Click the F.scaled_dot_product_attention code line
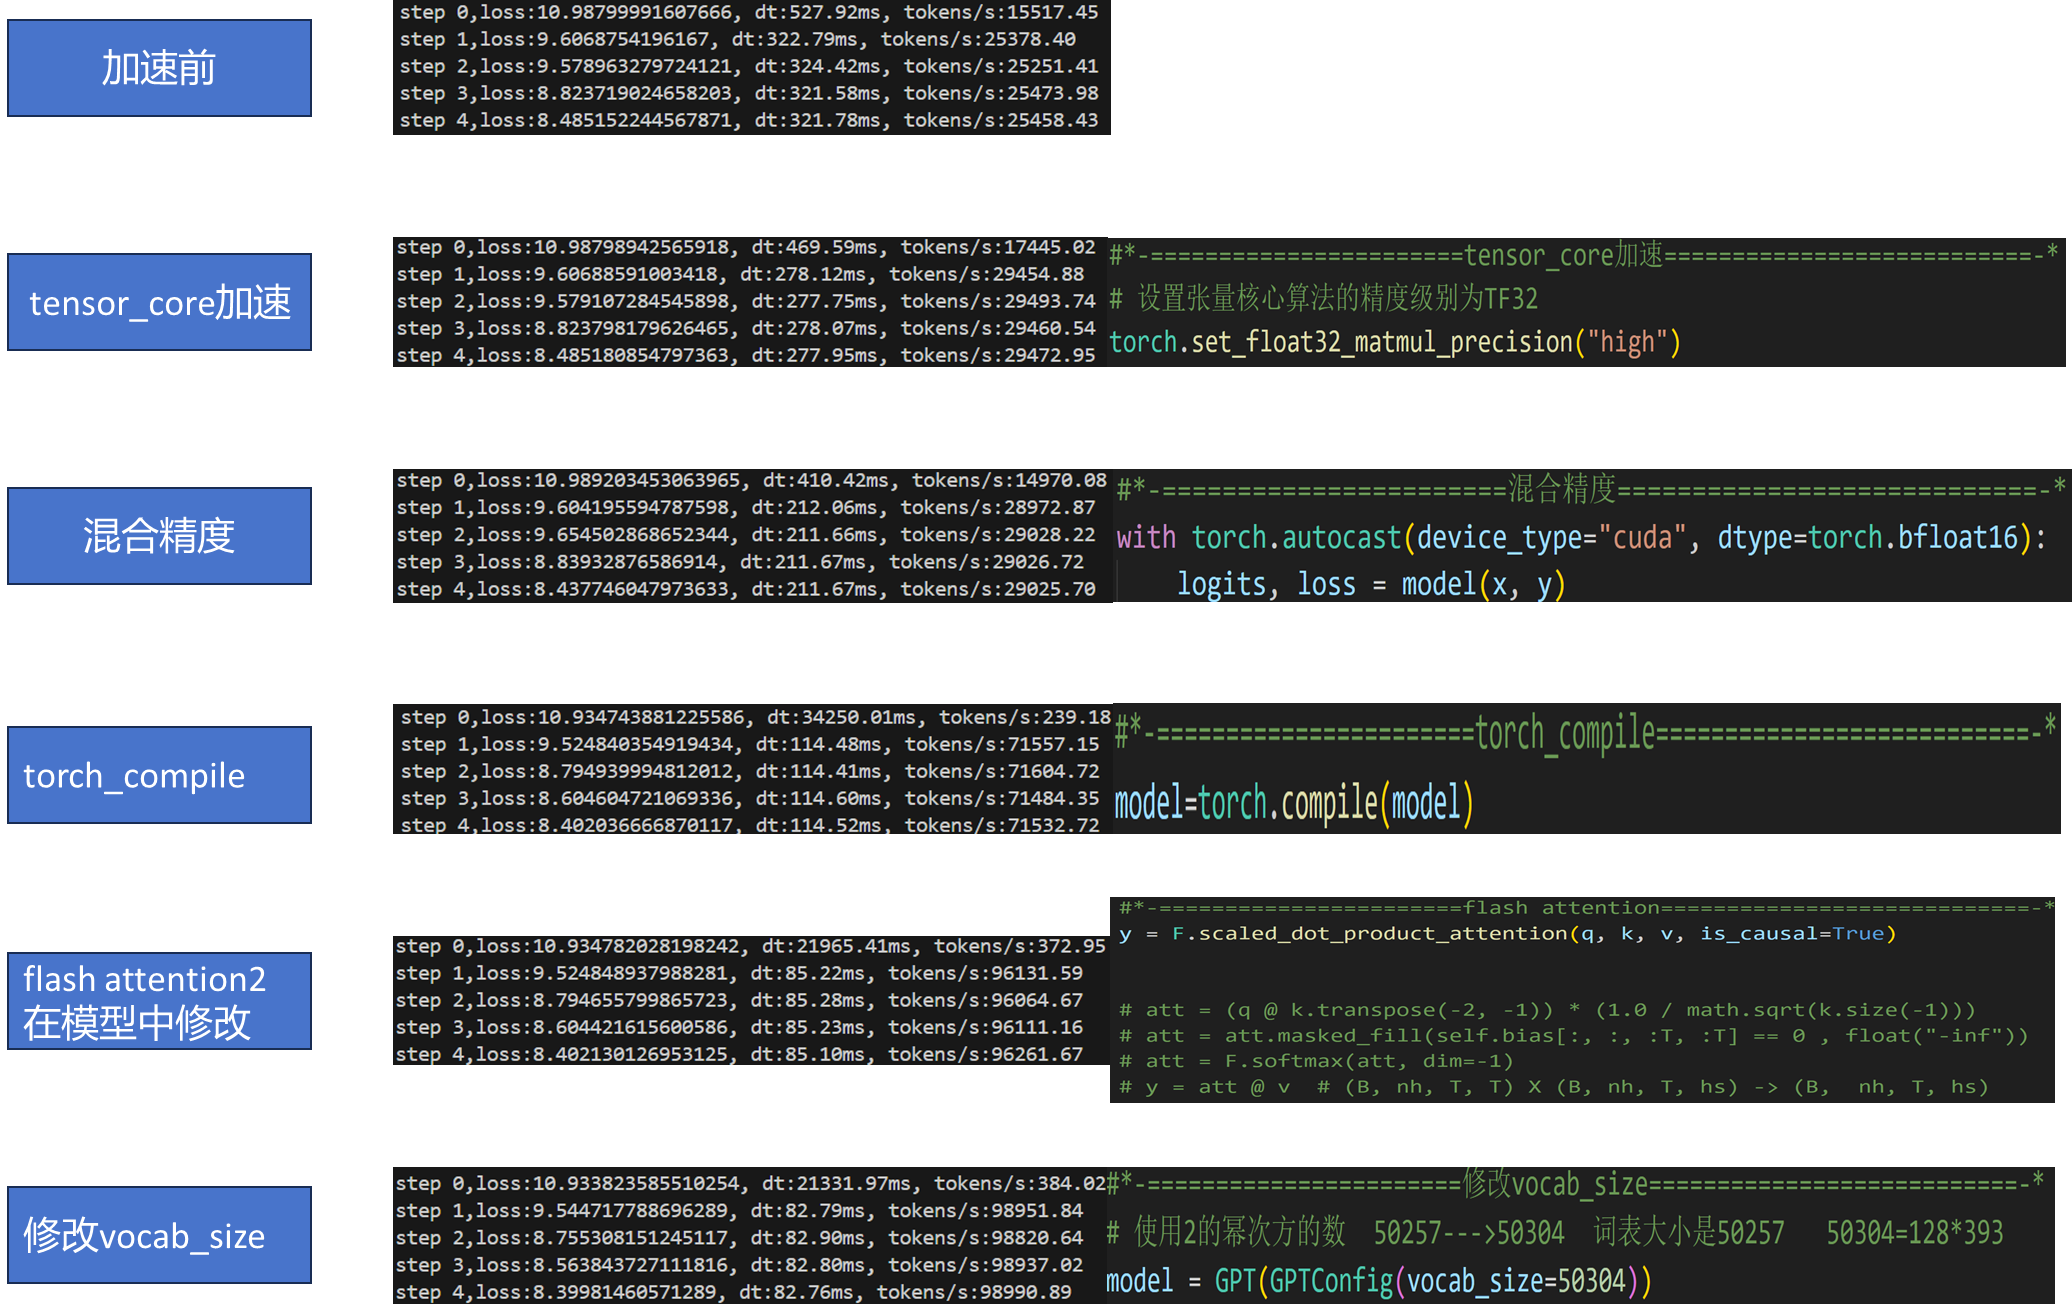2072x1304 pixels. click(x=1507, y=934)
